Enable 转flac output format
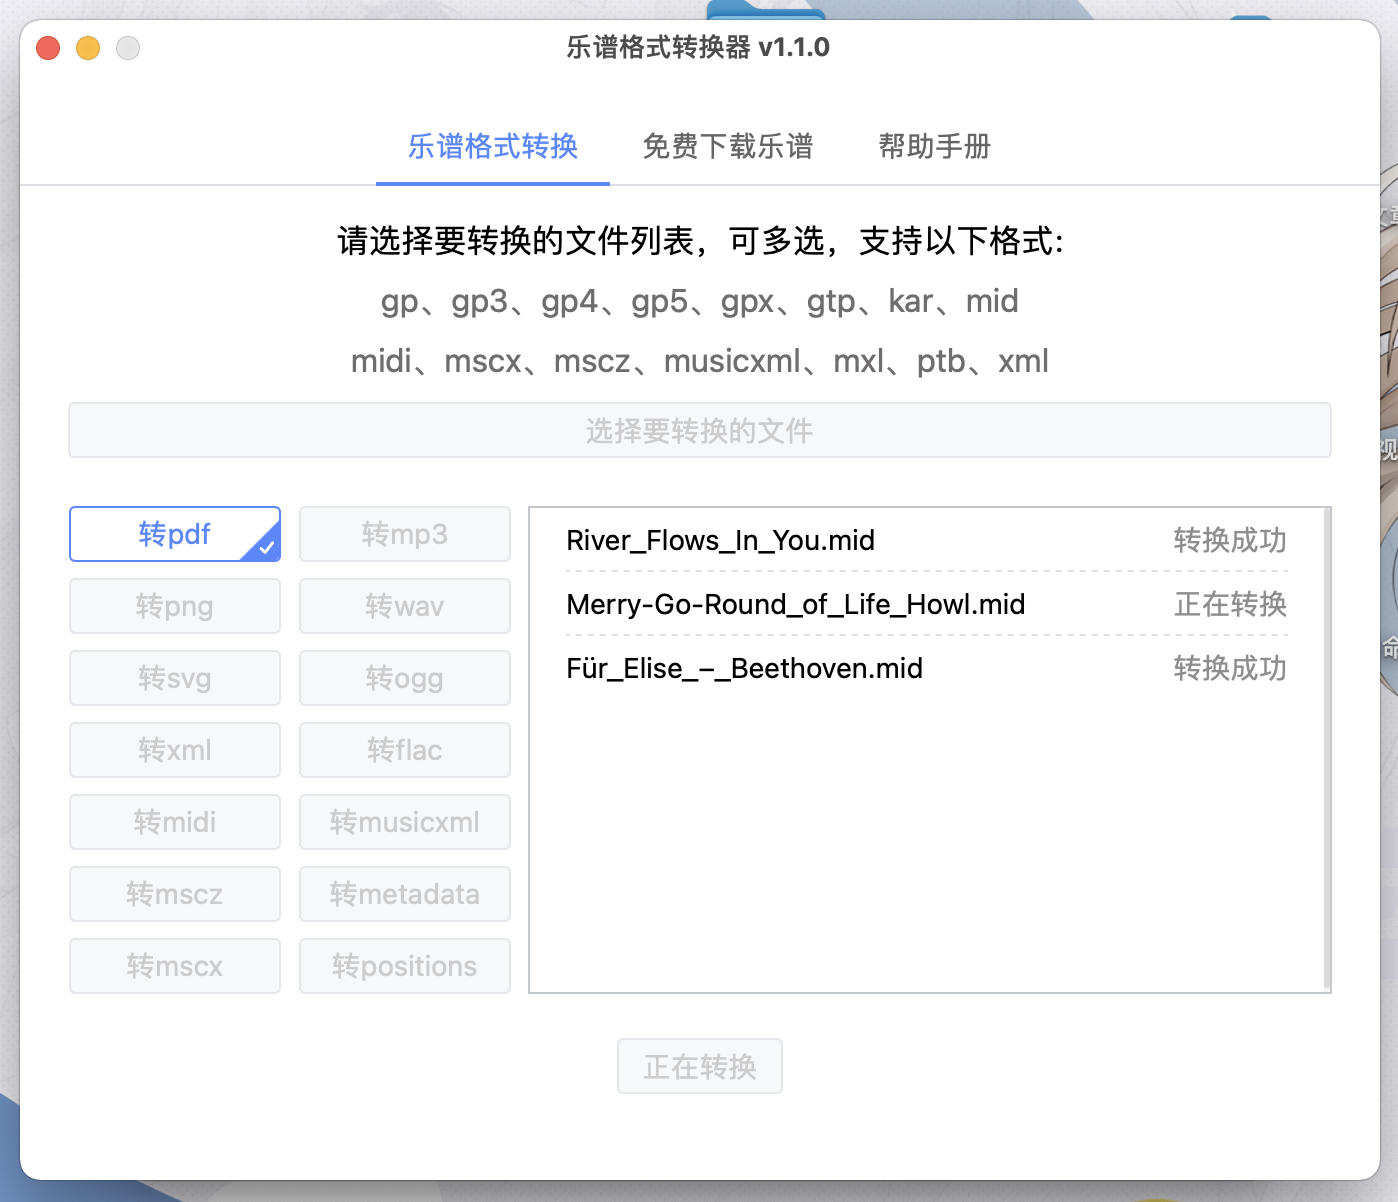 coord(404,750)
